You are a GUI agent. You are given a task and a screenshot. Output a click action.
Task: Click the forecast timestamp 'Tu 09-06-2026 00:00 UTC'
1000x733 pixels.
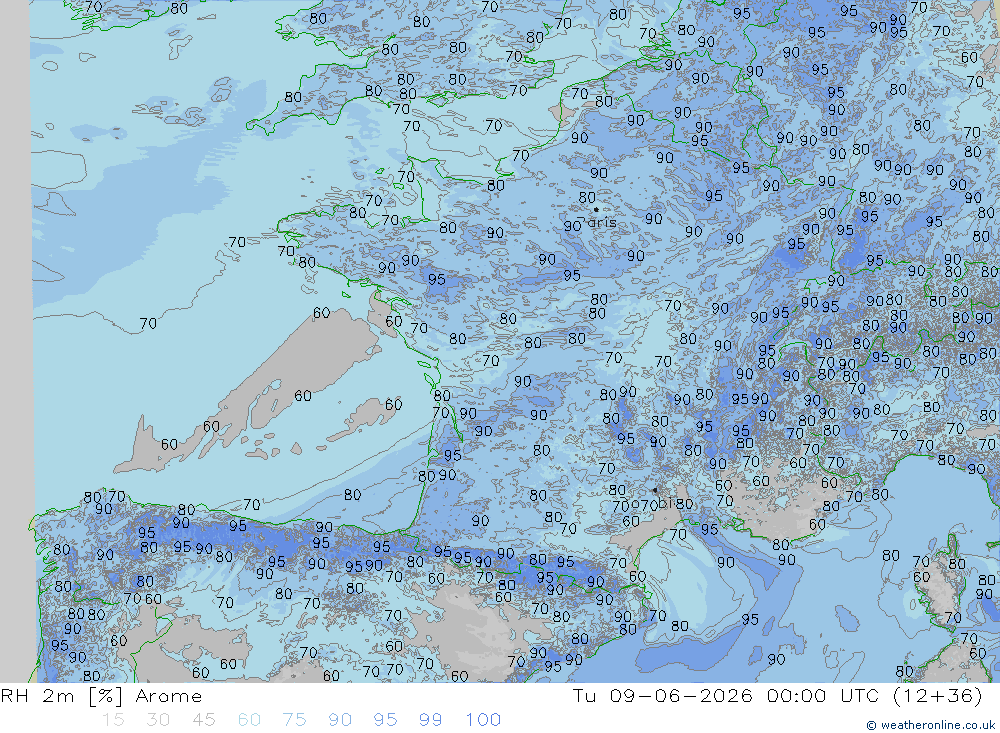726,695
